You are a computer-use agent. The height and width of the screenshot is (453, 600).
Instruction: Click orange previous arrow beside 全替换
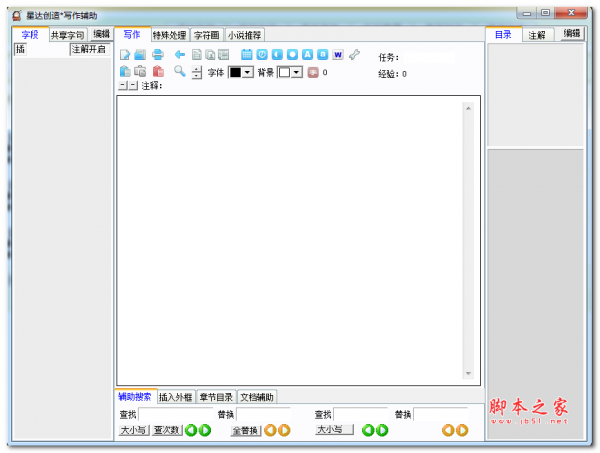pos(270,430)
